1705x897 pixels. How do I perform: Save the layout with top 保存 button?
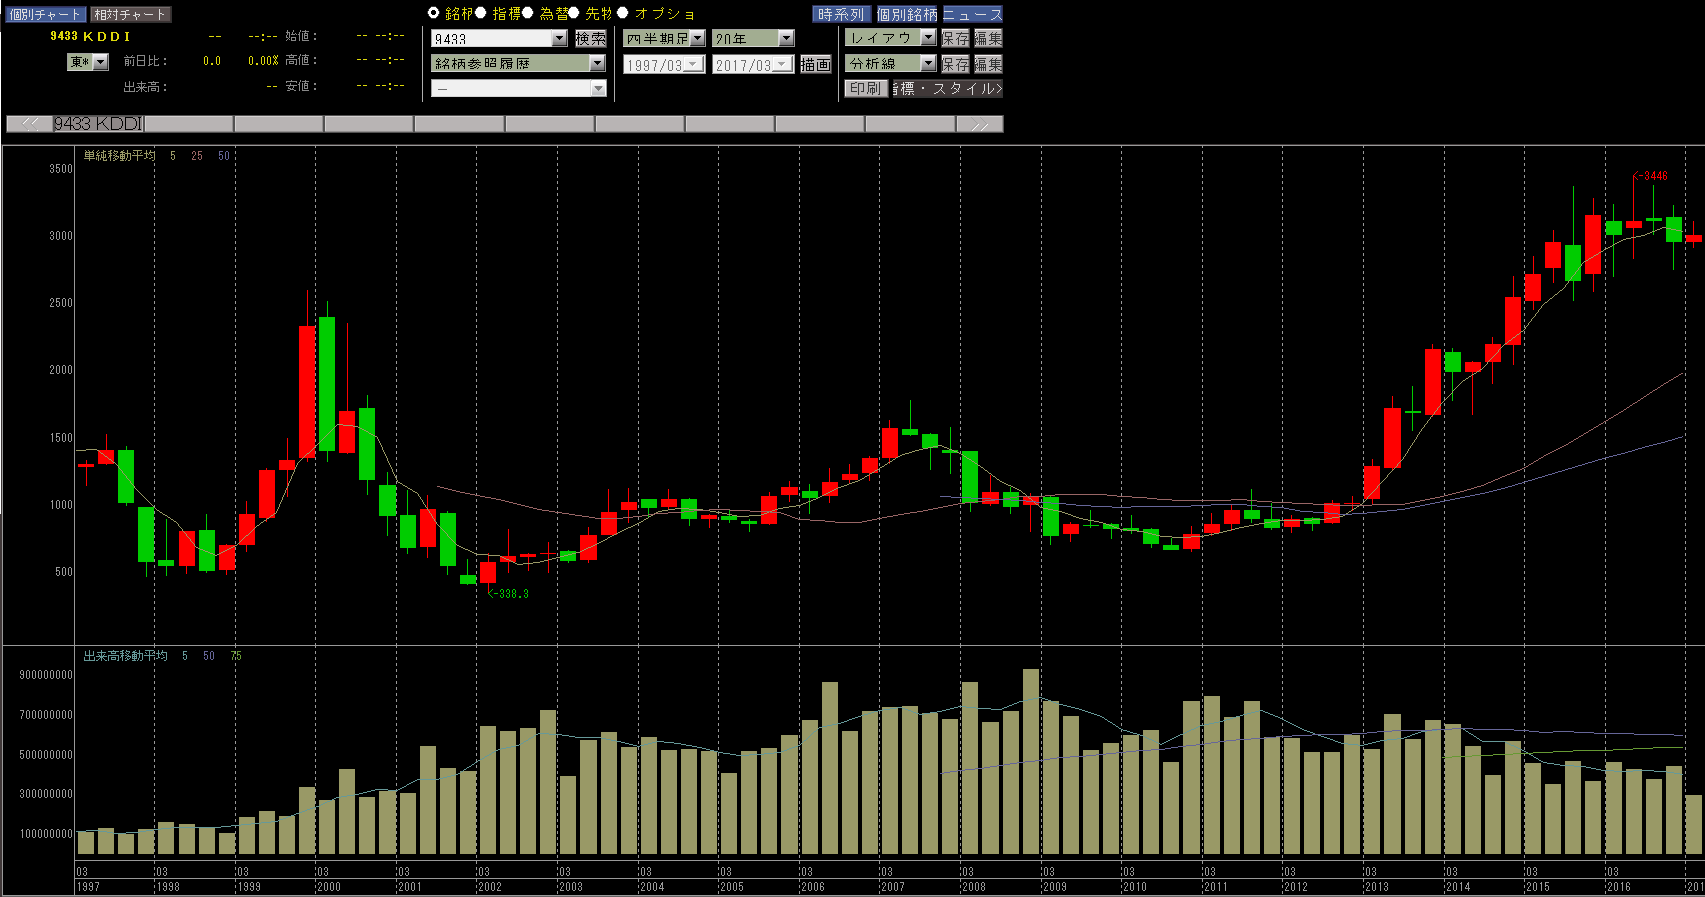[x=955, y=38]
